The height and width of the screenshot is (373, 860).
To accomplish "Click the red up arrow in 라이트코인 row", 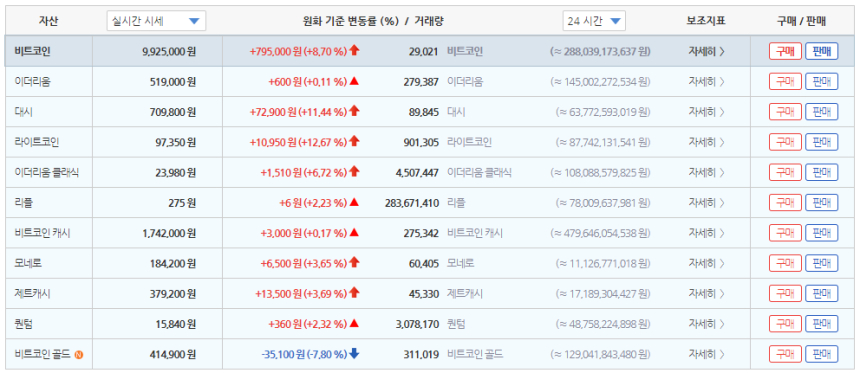I will tap(354, 141).
